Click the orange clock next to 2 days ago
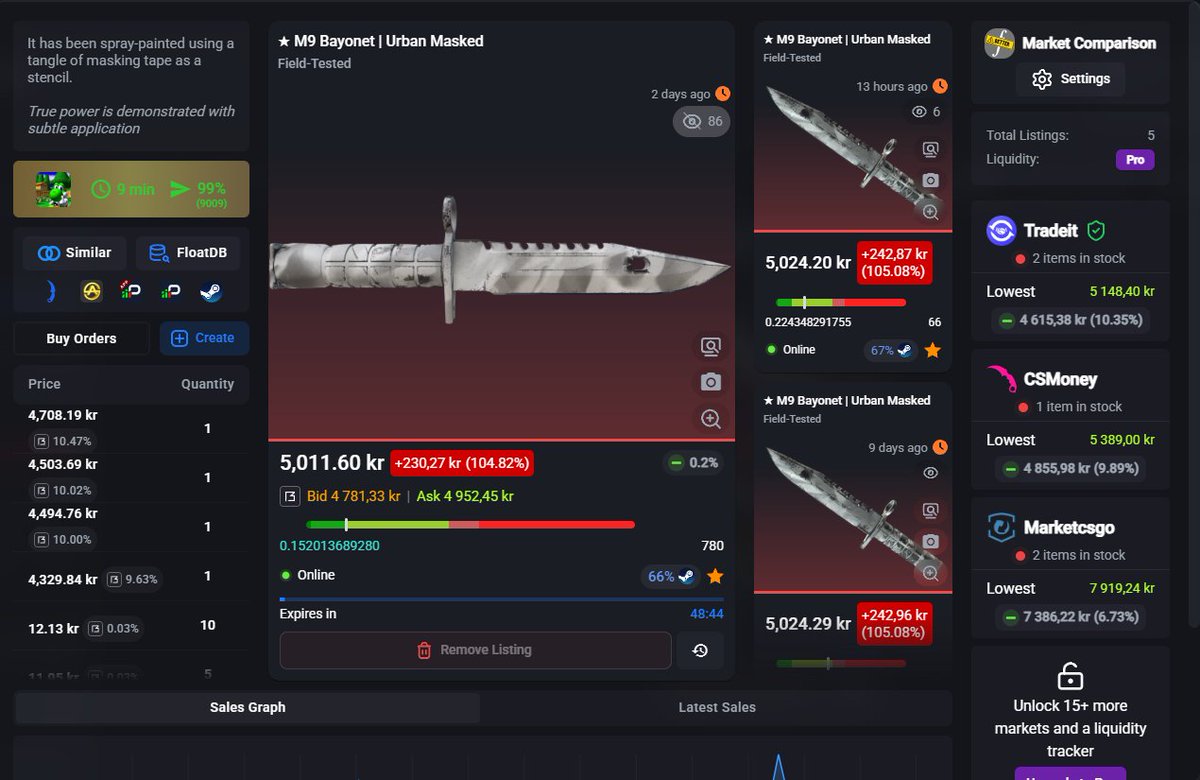1200x780 pixels. 723,93
